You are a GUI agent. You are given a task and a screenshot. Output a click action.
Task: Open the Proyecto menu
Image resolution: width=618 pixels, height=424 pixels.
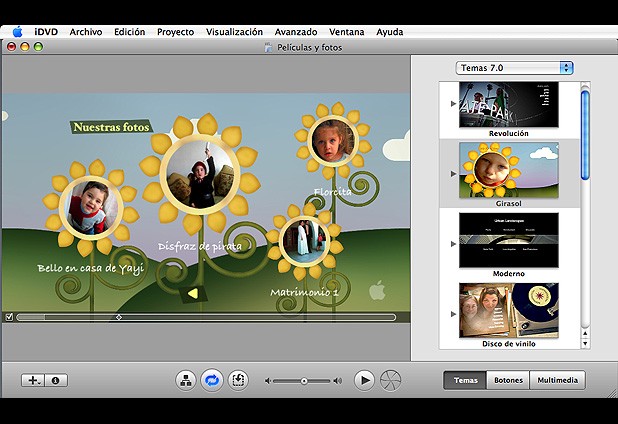click(175, 32)
